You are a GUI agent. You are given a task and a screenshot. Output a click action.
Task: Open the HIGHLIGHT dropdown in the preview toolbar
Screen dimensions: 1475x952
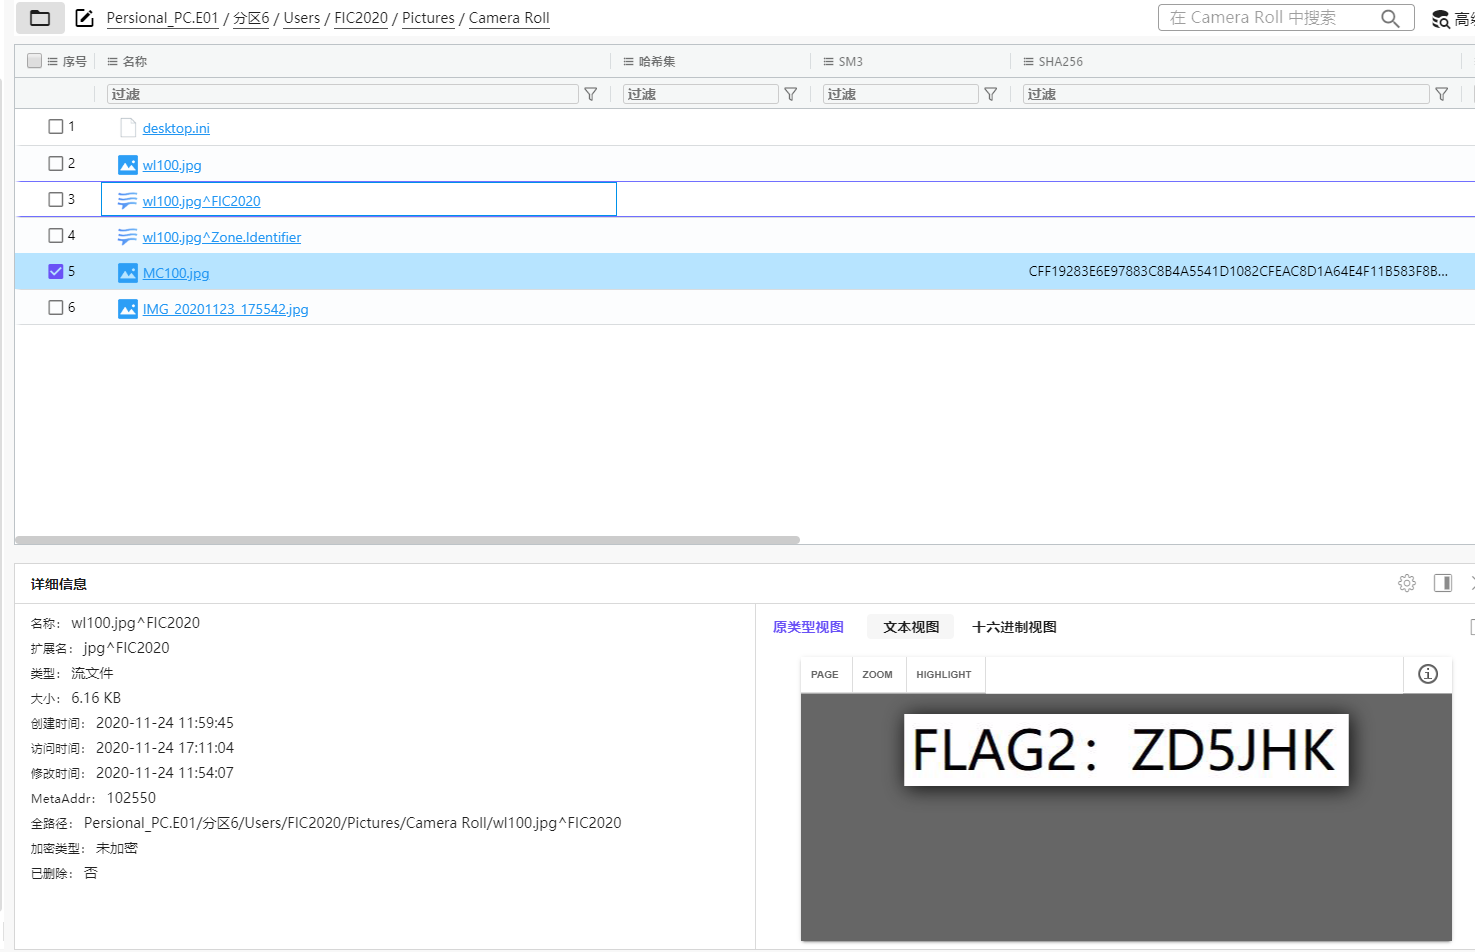click(943, 675)
